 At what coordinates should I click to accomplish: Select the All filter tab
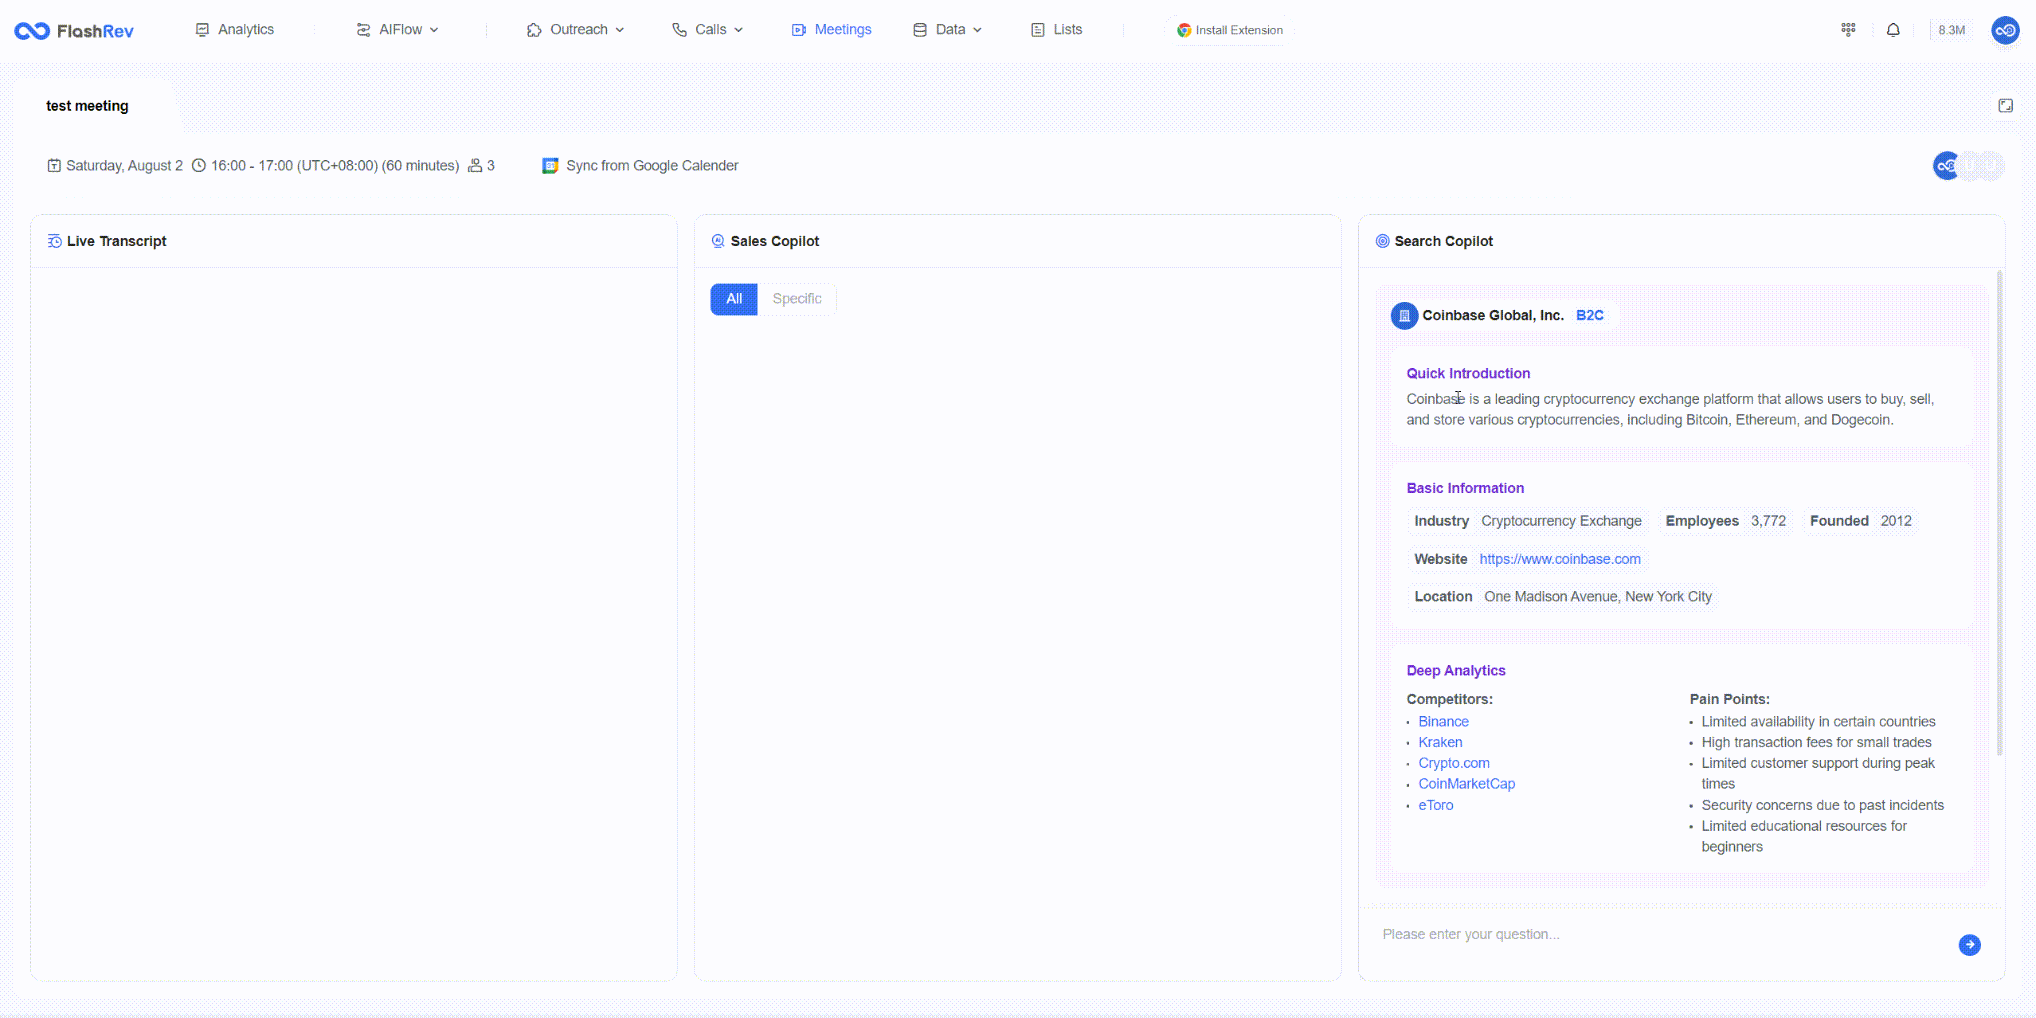coord(734,299)
